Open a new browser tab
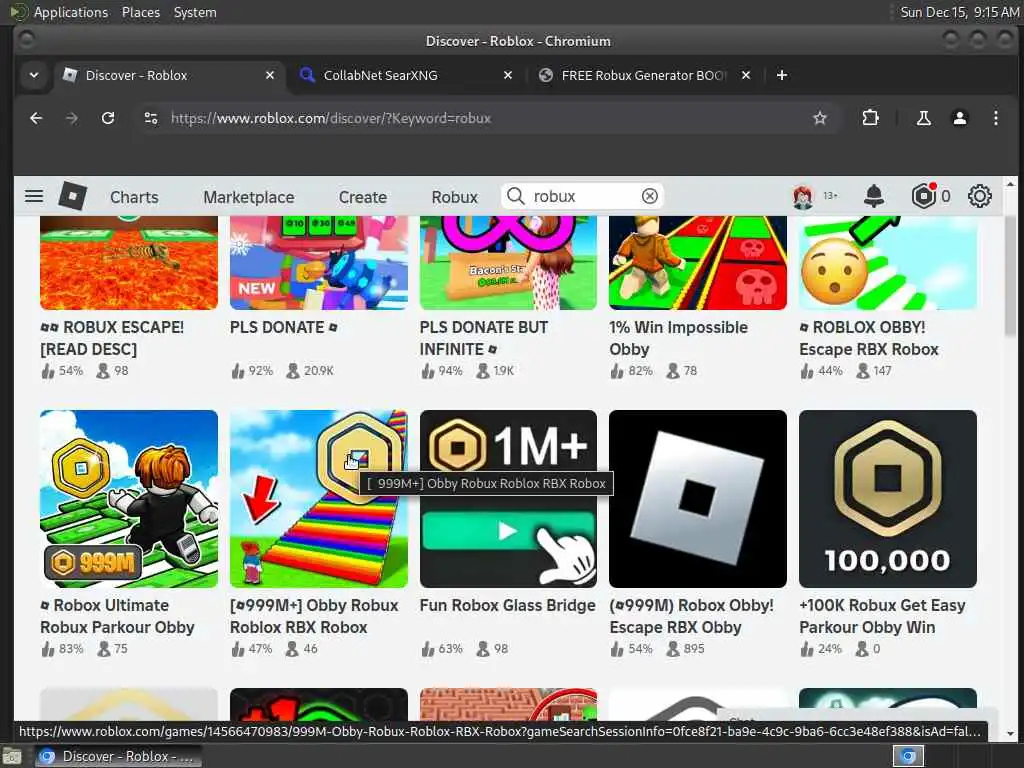The image size is (1024, 768). [782, 75]
